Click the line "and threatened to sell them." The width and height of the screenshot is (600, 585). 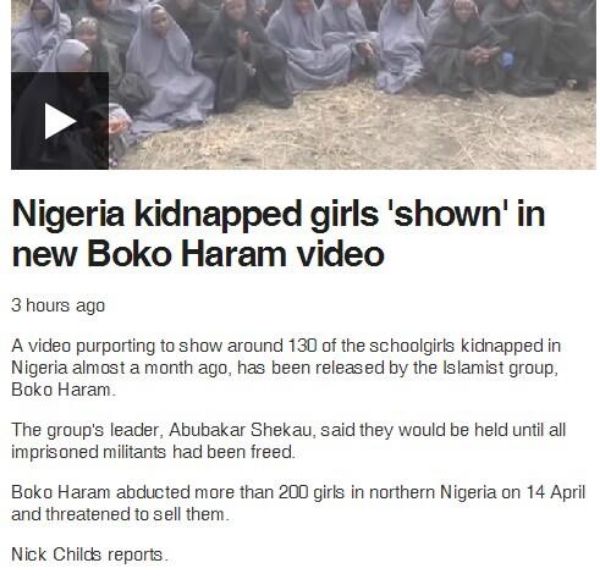(120, 515)
